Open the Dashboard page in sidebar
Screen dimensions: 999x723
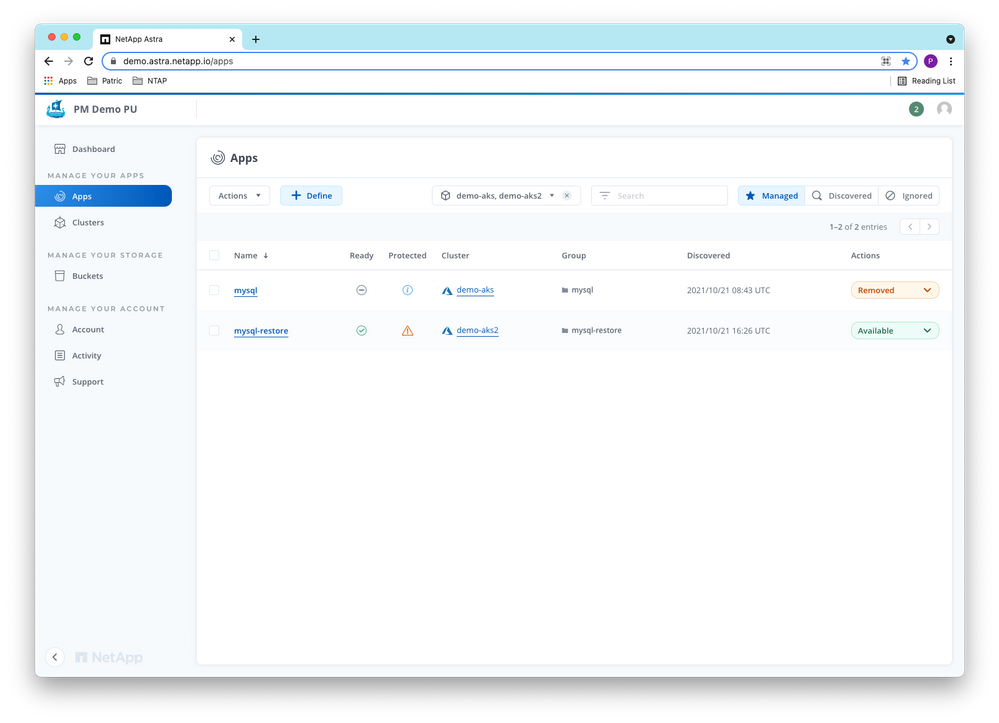pyautogui.click(x=85, y=149)
